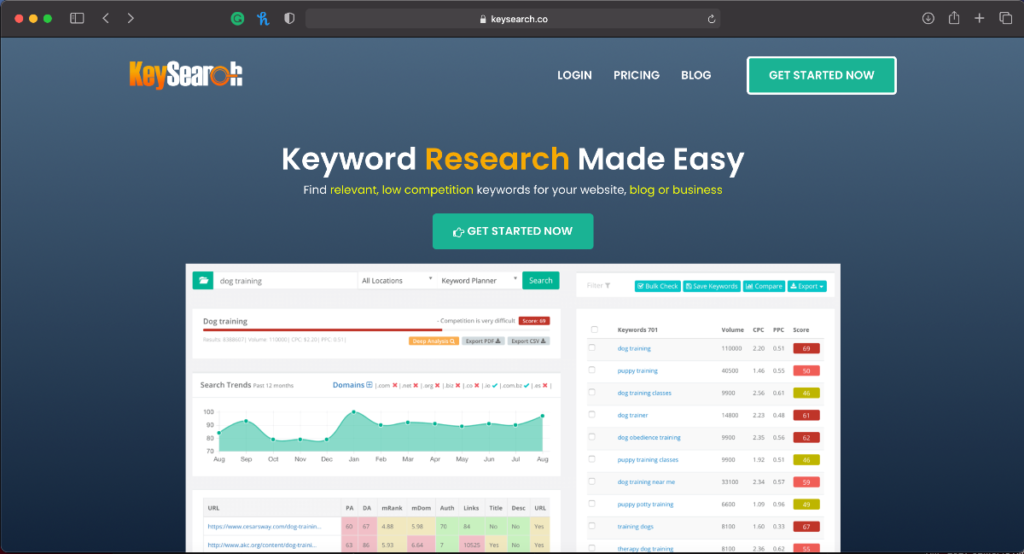Screen dimensions: 1024x554
Task: Click the Compare button
Action: (x=764, y=286)
